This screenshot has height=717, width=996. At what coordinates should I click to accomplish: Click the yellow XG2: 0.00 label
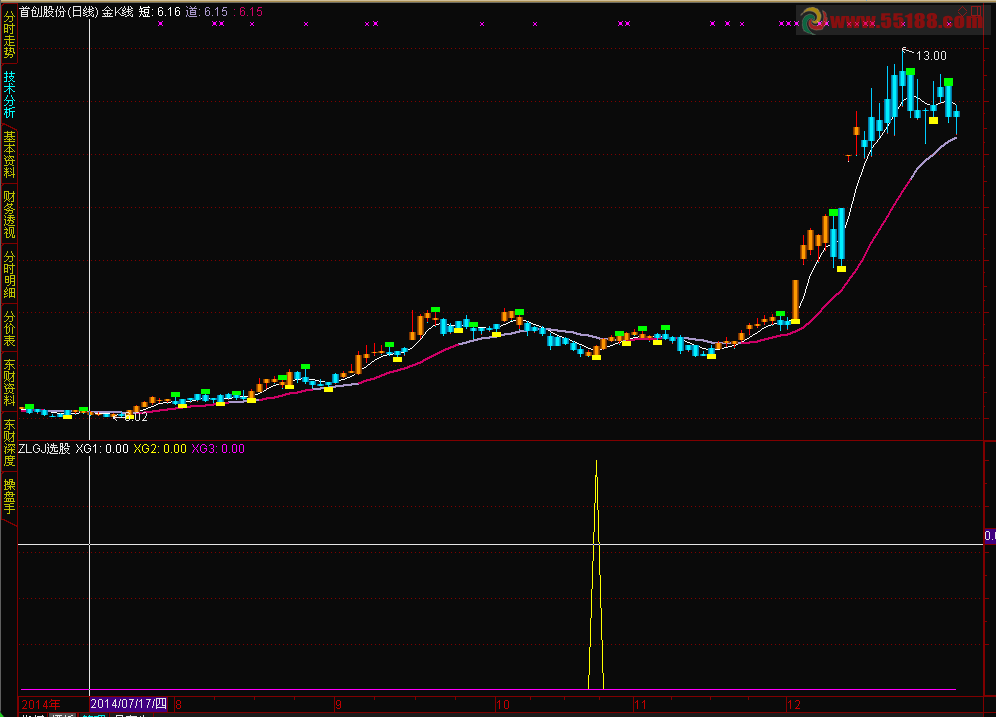point(160,448)
